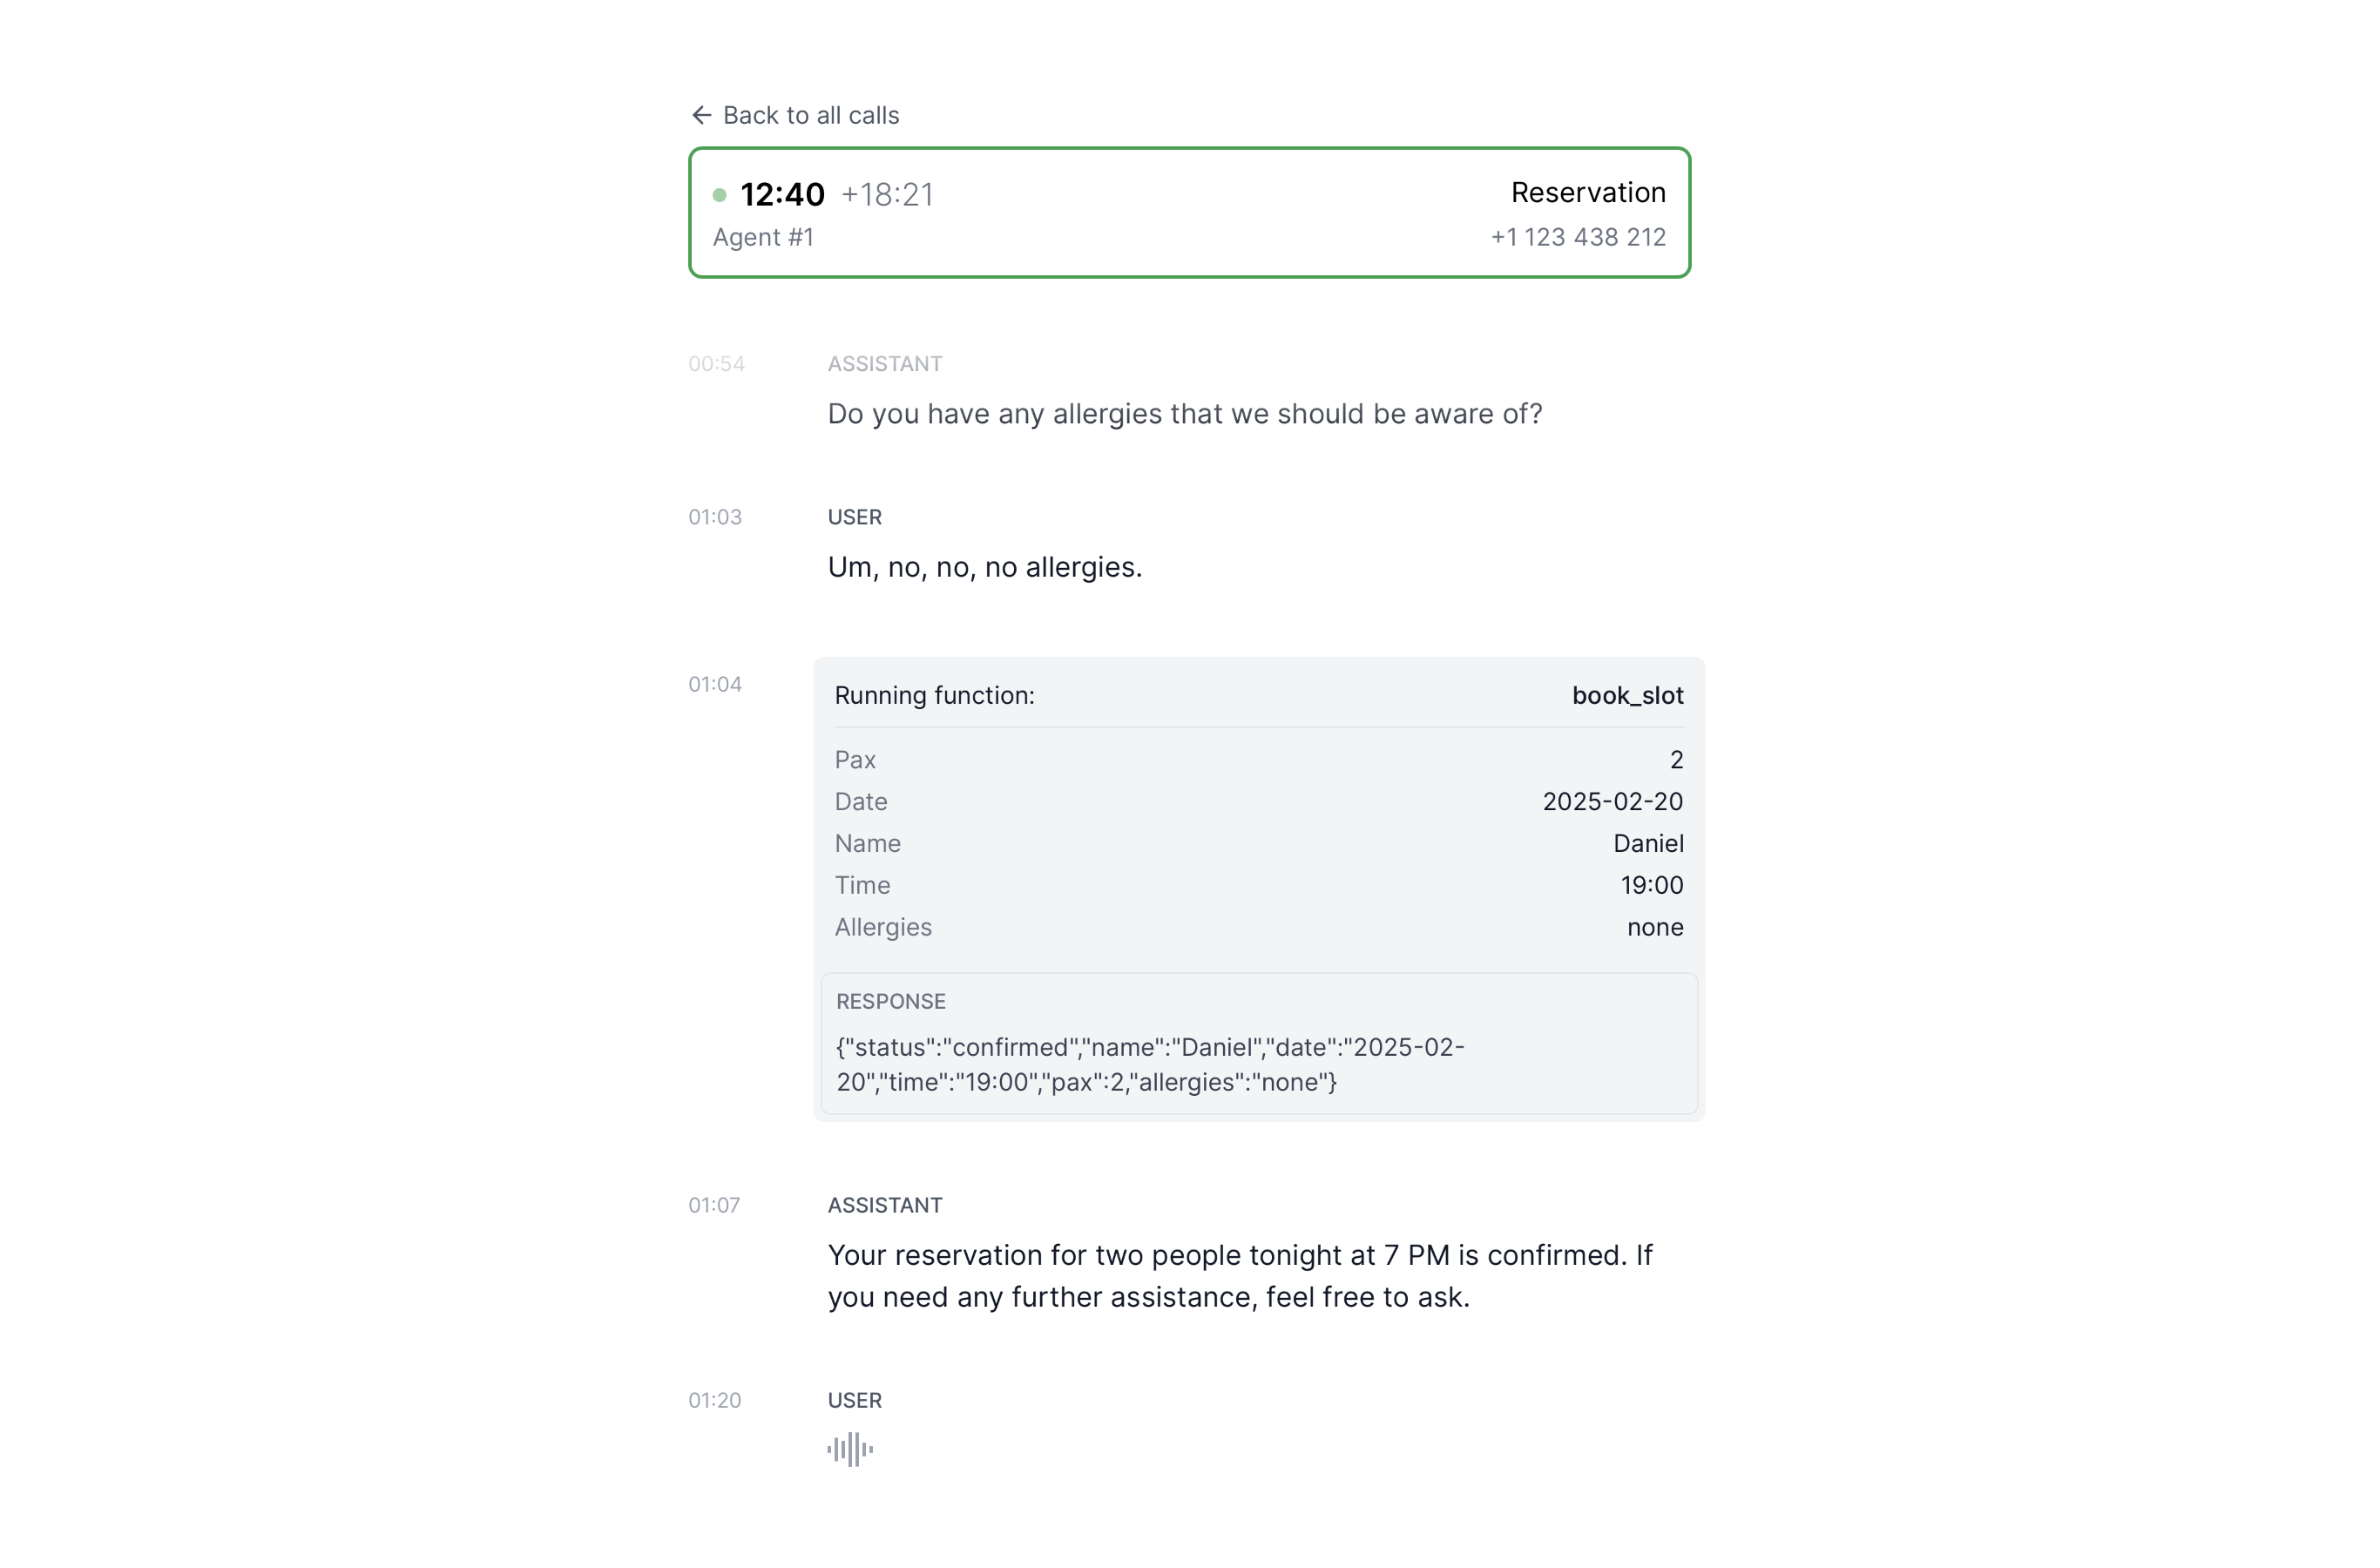Click the Running function header

(934, 695)
